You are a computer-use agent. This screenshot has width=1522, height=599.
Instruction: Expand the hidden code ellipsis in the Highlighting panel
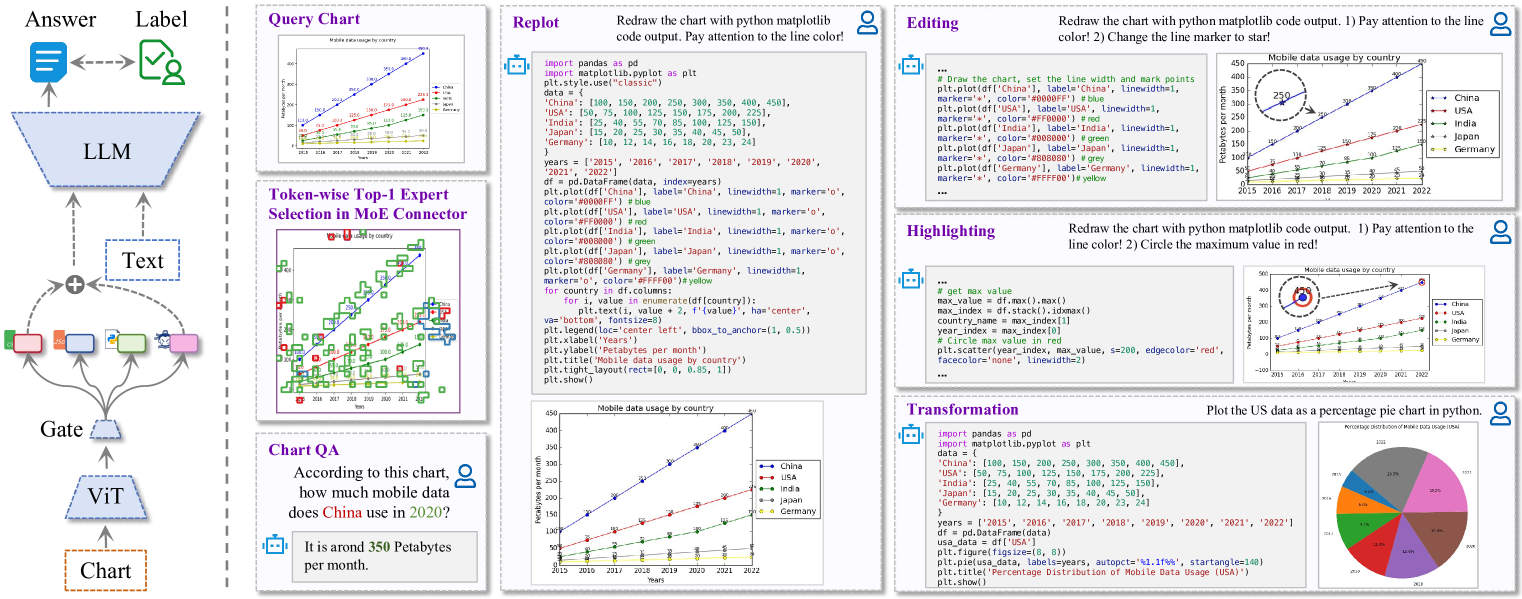coord(942,281)
